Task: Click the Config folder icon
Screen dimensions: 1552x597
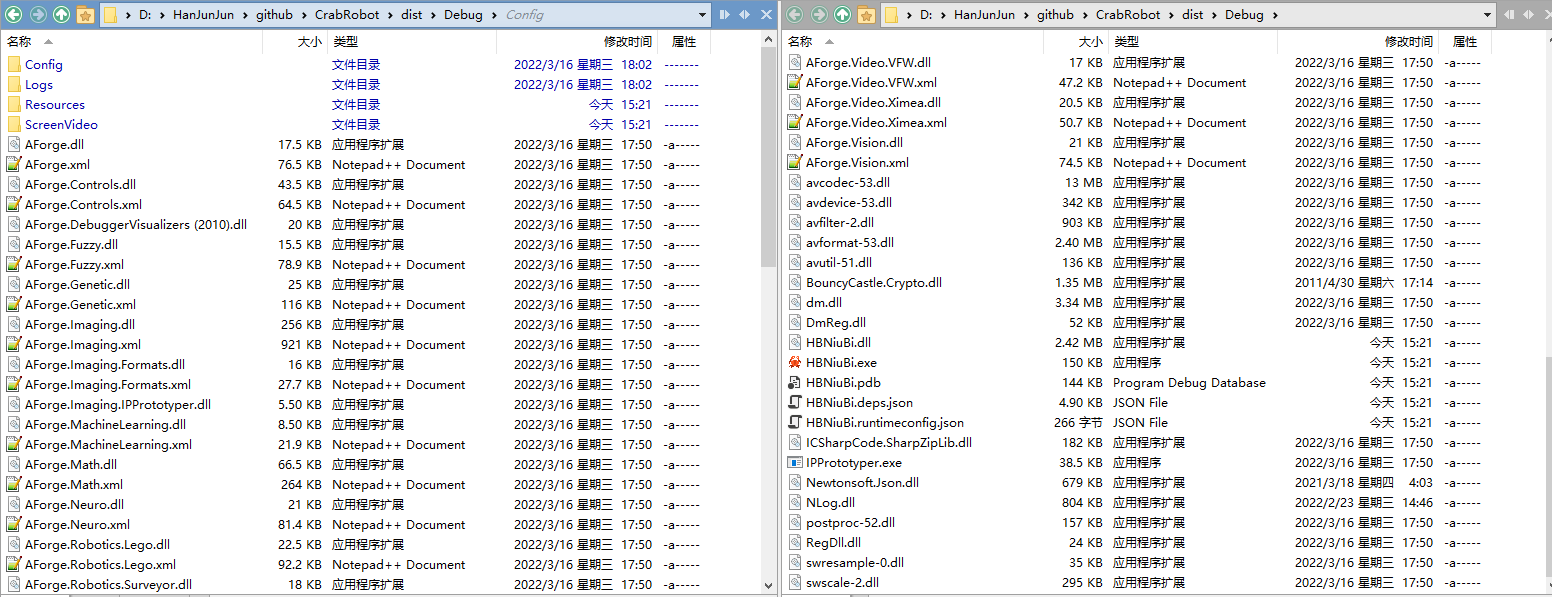Action: pyautogui.click(x=14, y=64)
